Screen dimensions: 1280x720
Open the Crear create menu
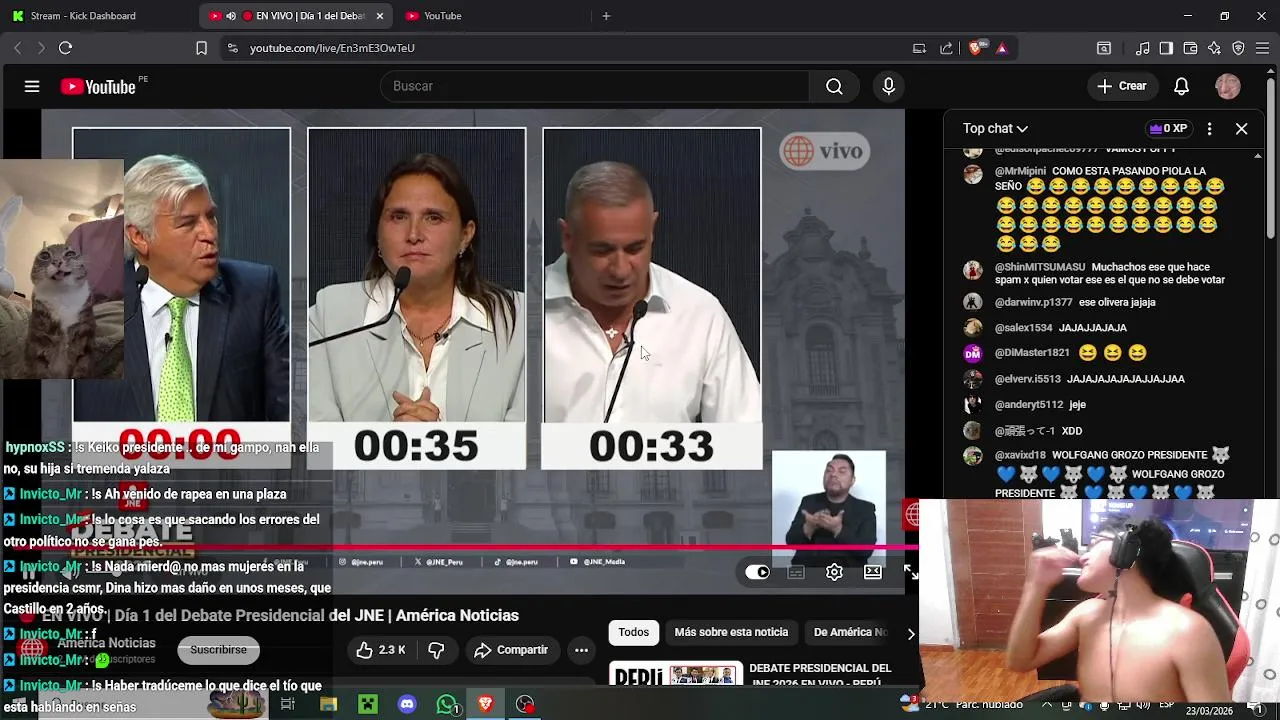point(1121,86)
